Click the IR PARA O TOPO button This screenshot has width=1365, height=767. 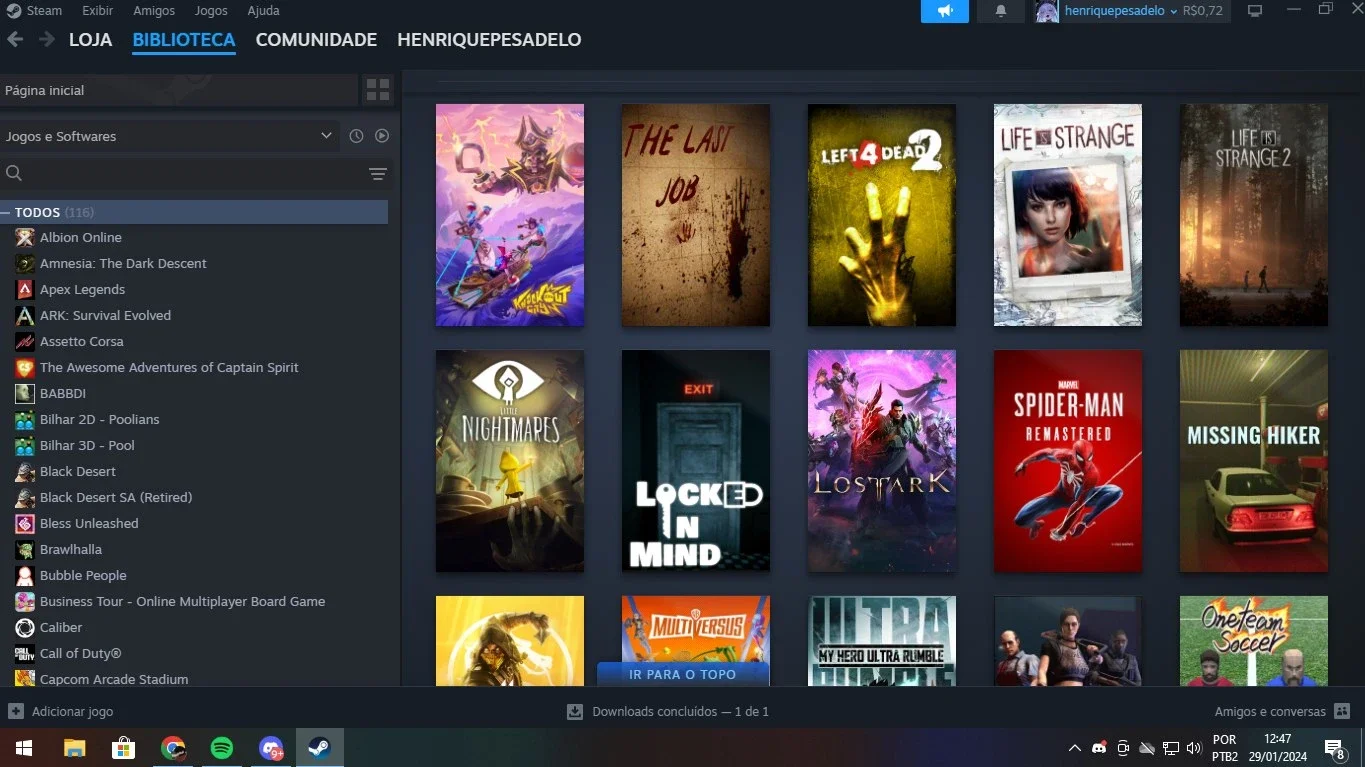point(683,674)
